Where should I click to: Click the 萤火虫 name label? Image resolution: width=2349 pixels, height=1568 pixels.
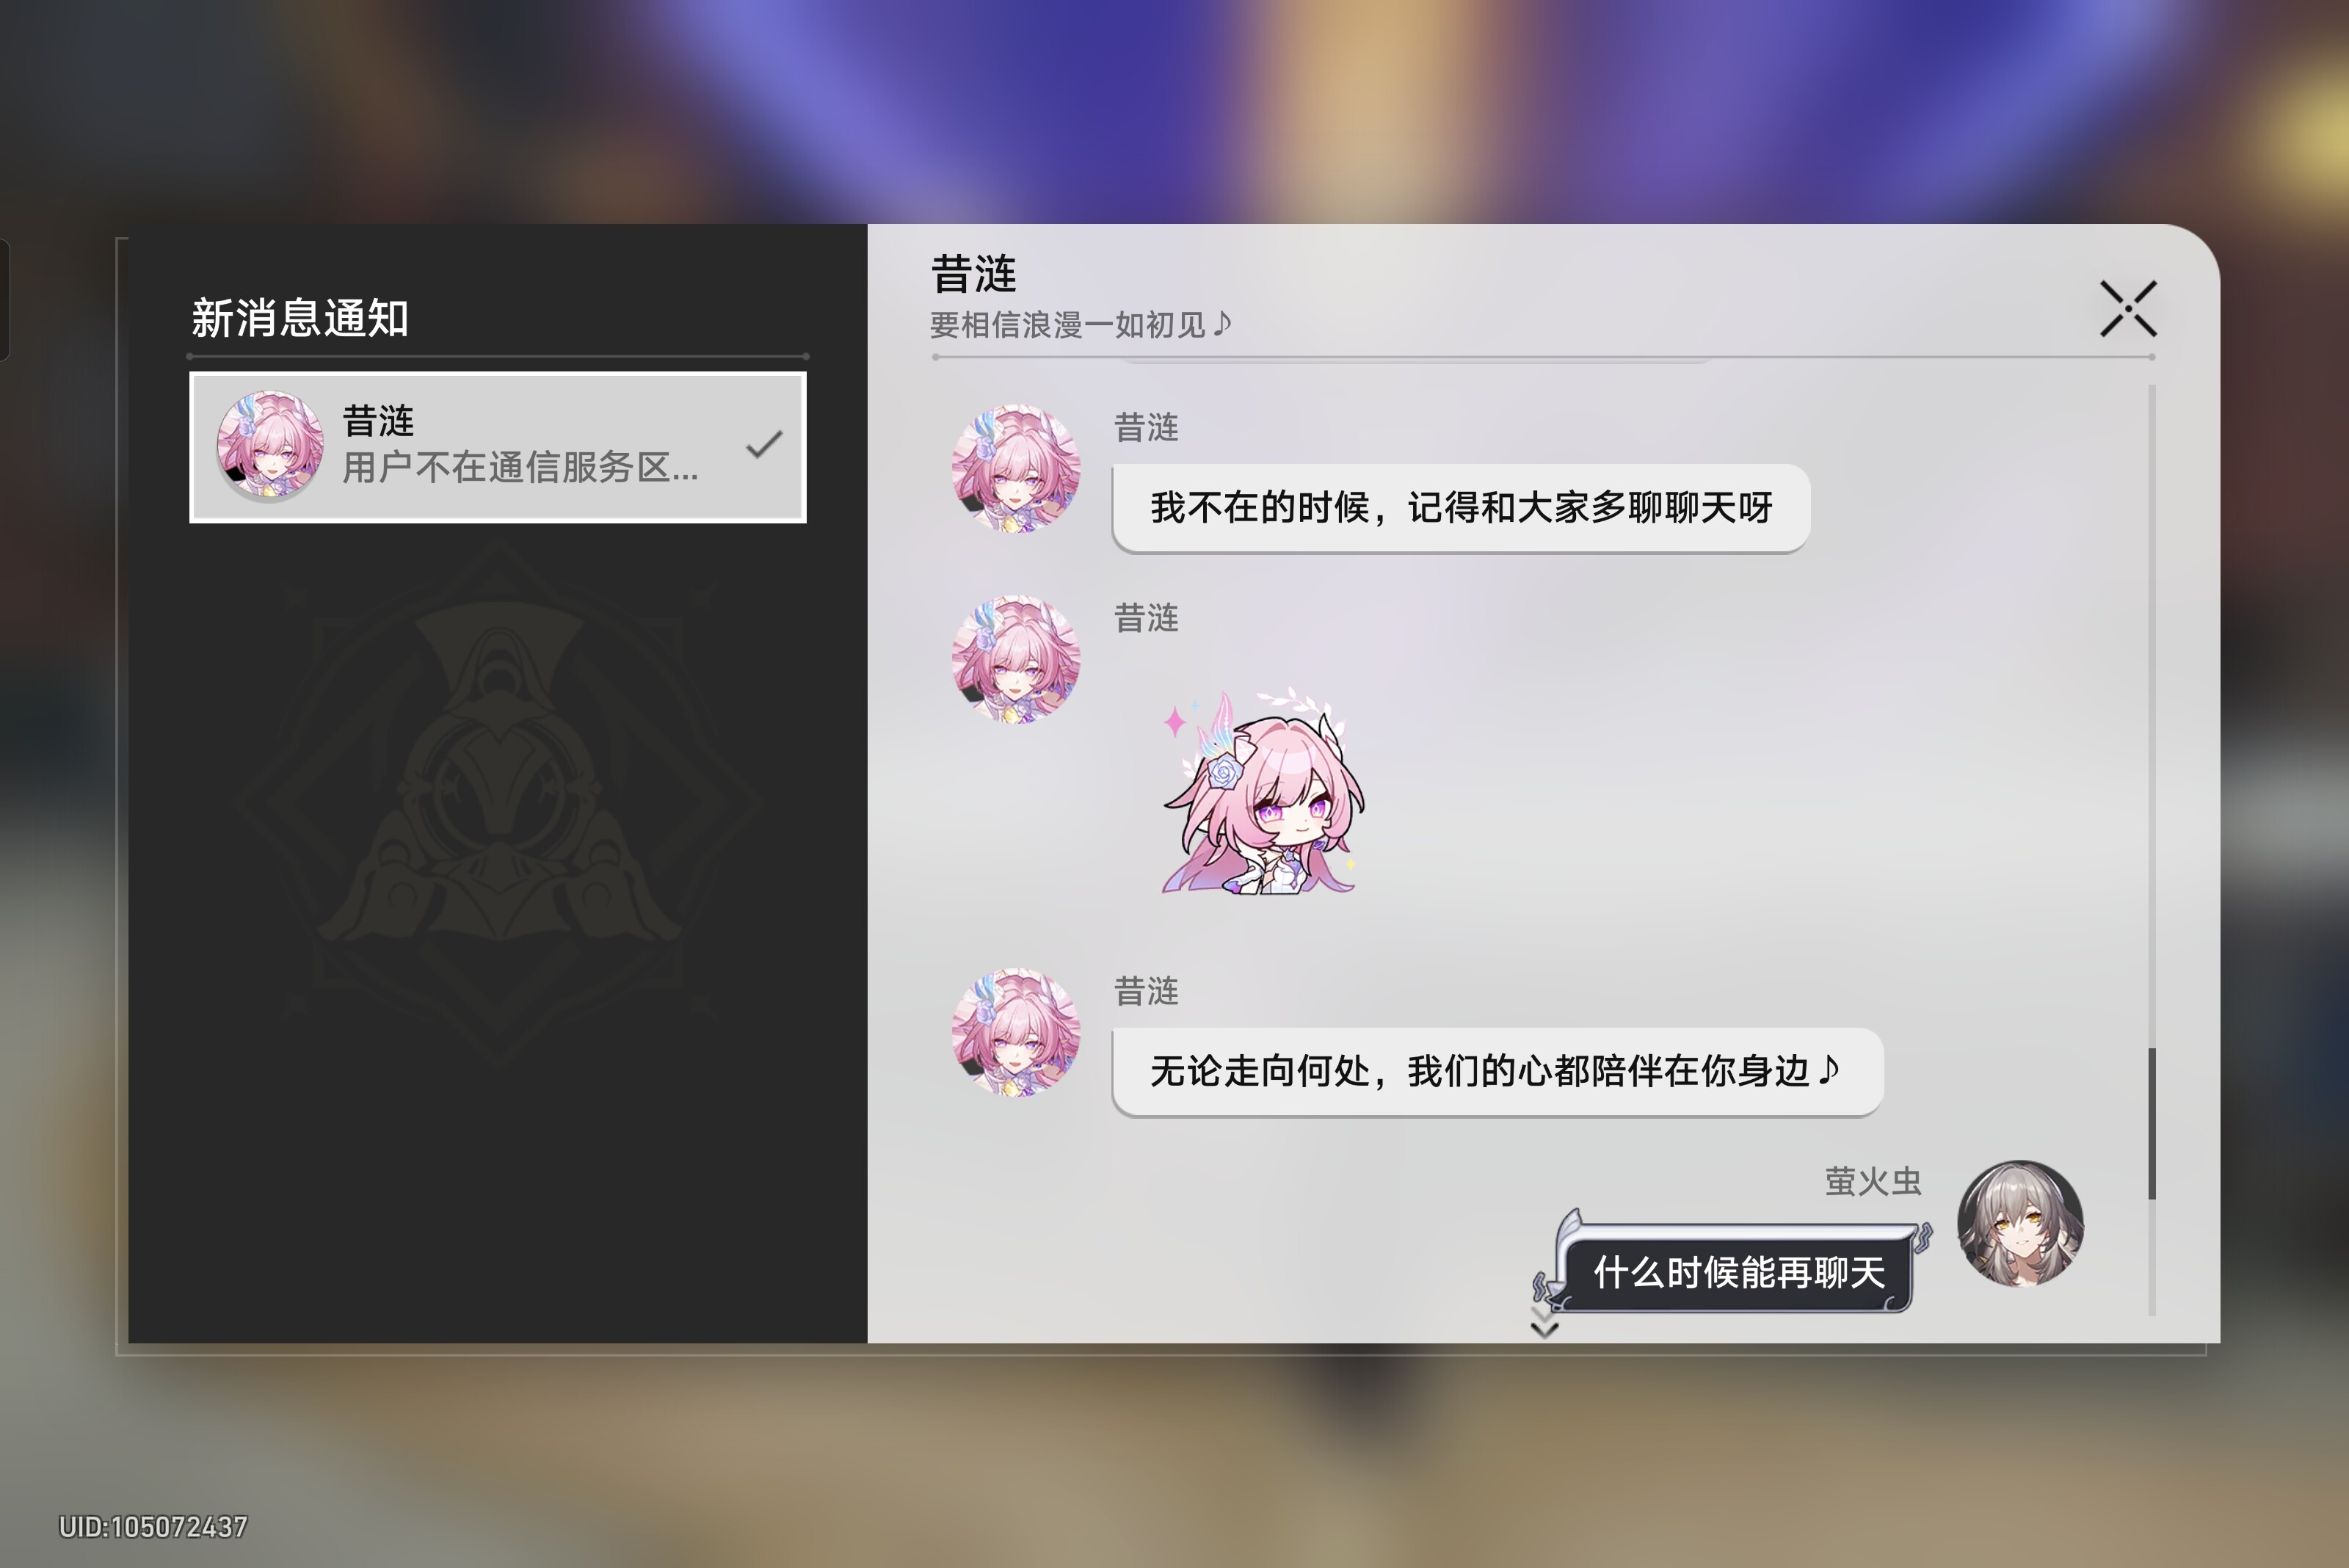[1873, 1181]
